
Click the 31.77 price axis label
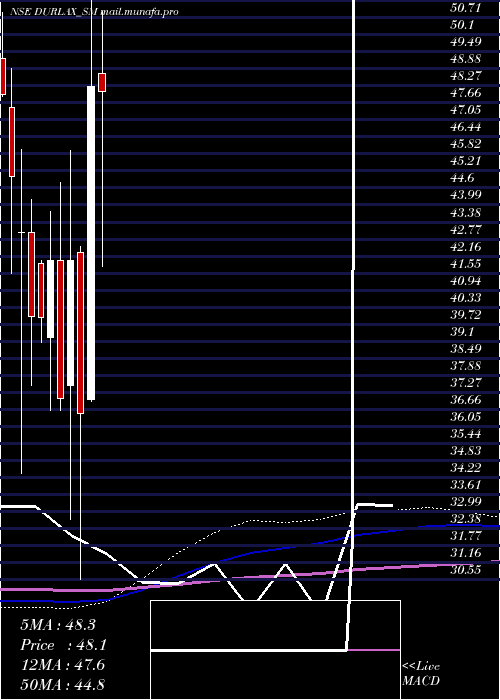[x=465, y=536]
